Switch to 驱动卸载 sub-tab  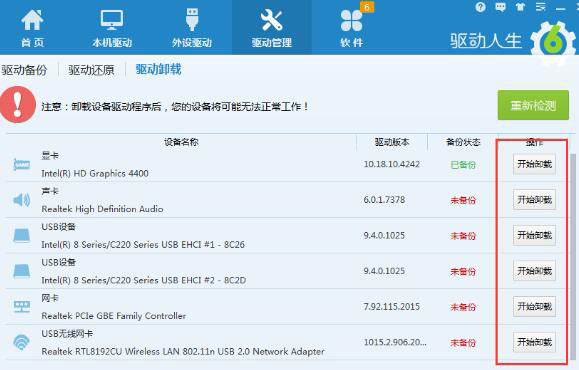[158, 69]
